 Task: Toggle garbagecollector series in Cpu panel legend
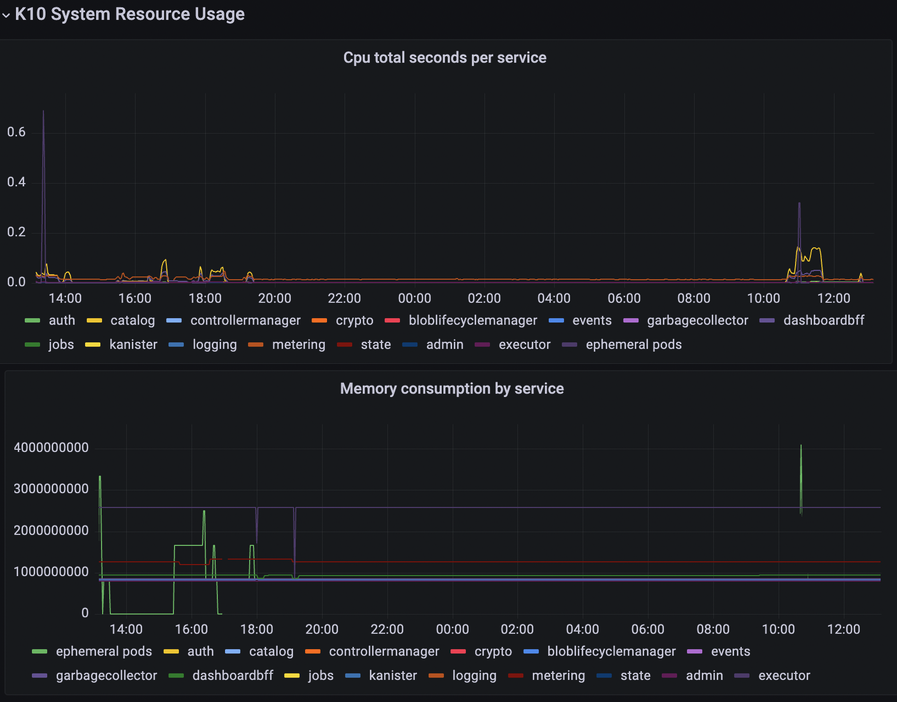coord(698,320)
